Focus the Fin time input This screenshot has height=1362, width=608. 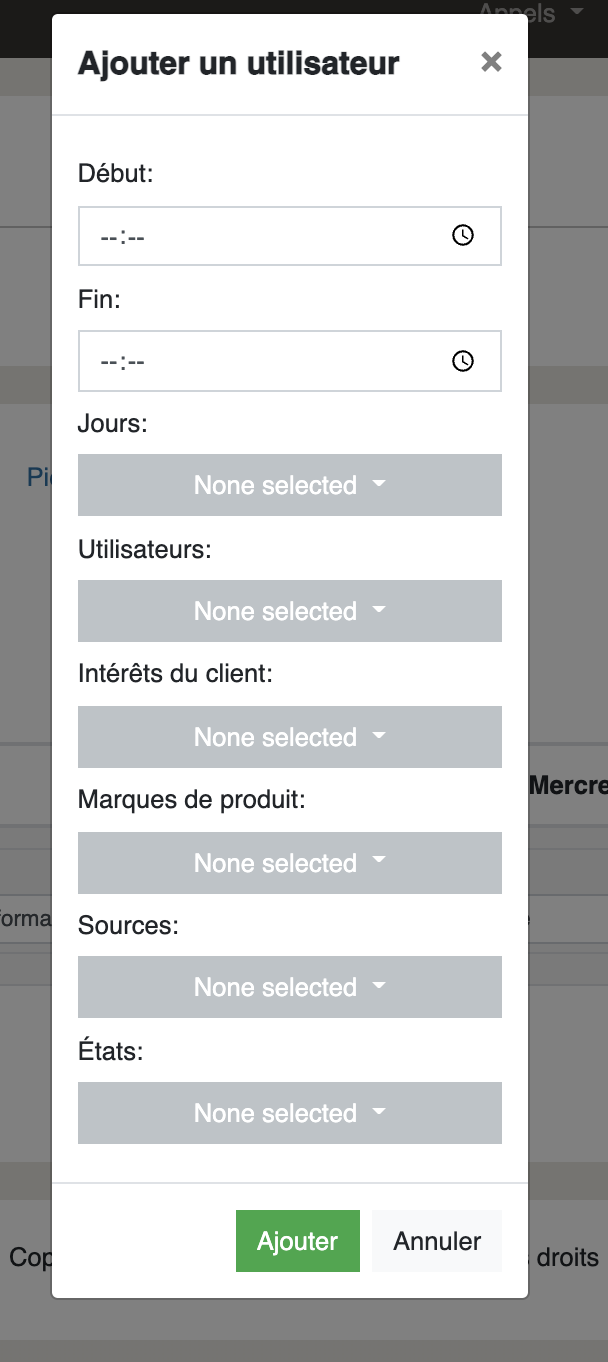pyautogui.click(x=290, y=361)
